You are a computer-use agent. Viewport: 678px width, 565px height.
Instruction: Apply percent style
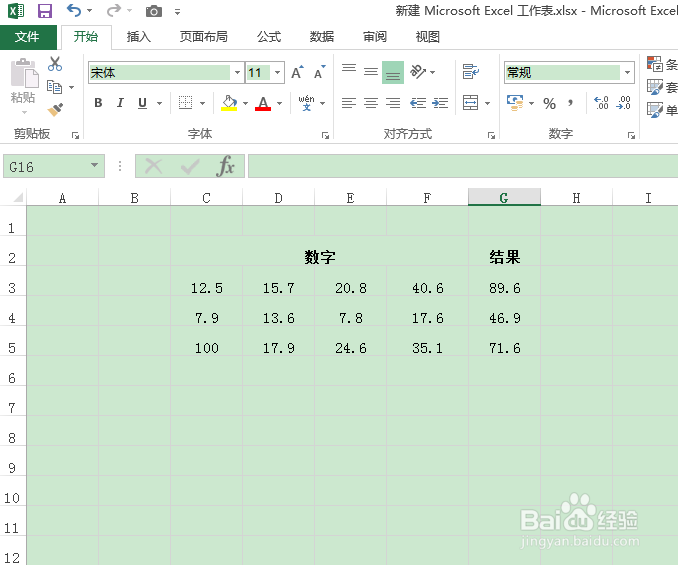pyautogui.click(x=550, y=103)
